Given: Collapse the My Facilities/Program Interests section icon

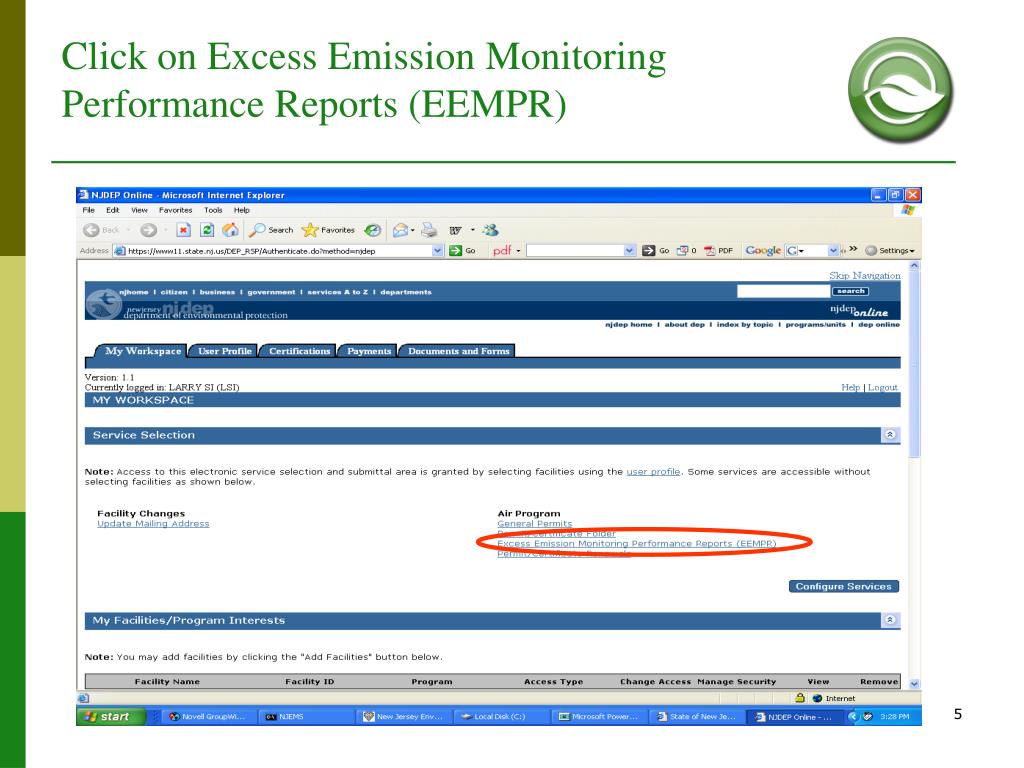Looking at the screenshot, I should pyautogui.click(x=890, y=620).
